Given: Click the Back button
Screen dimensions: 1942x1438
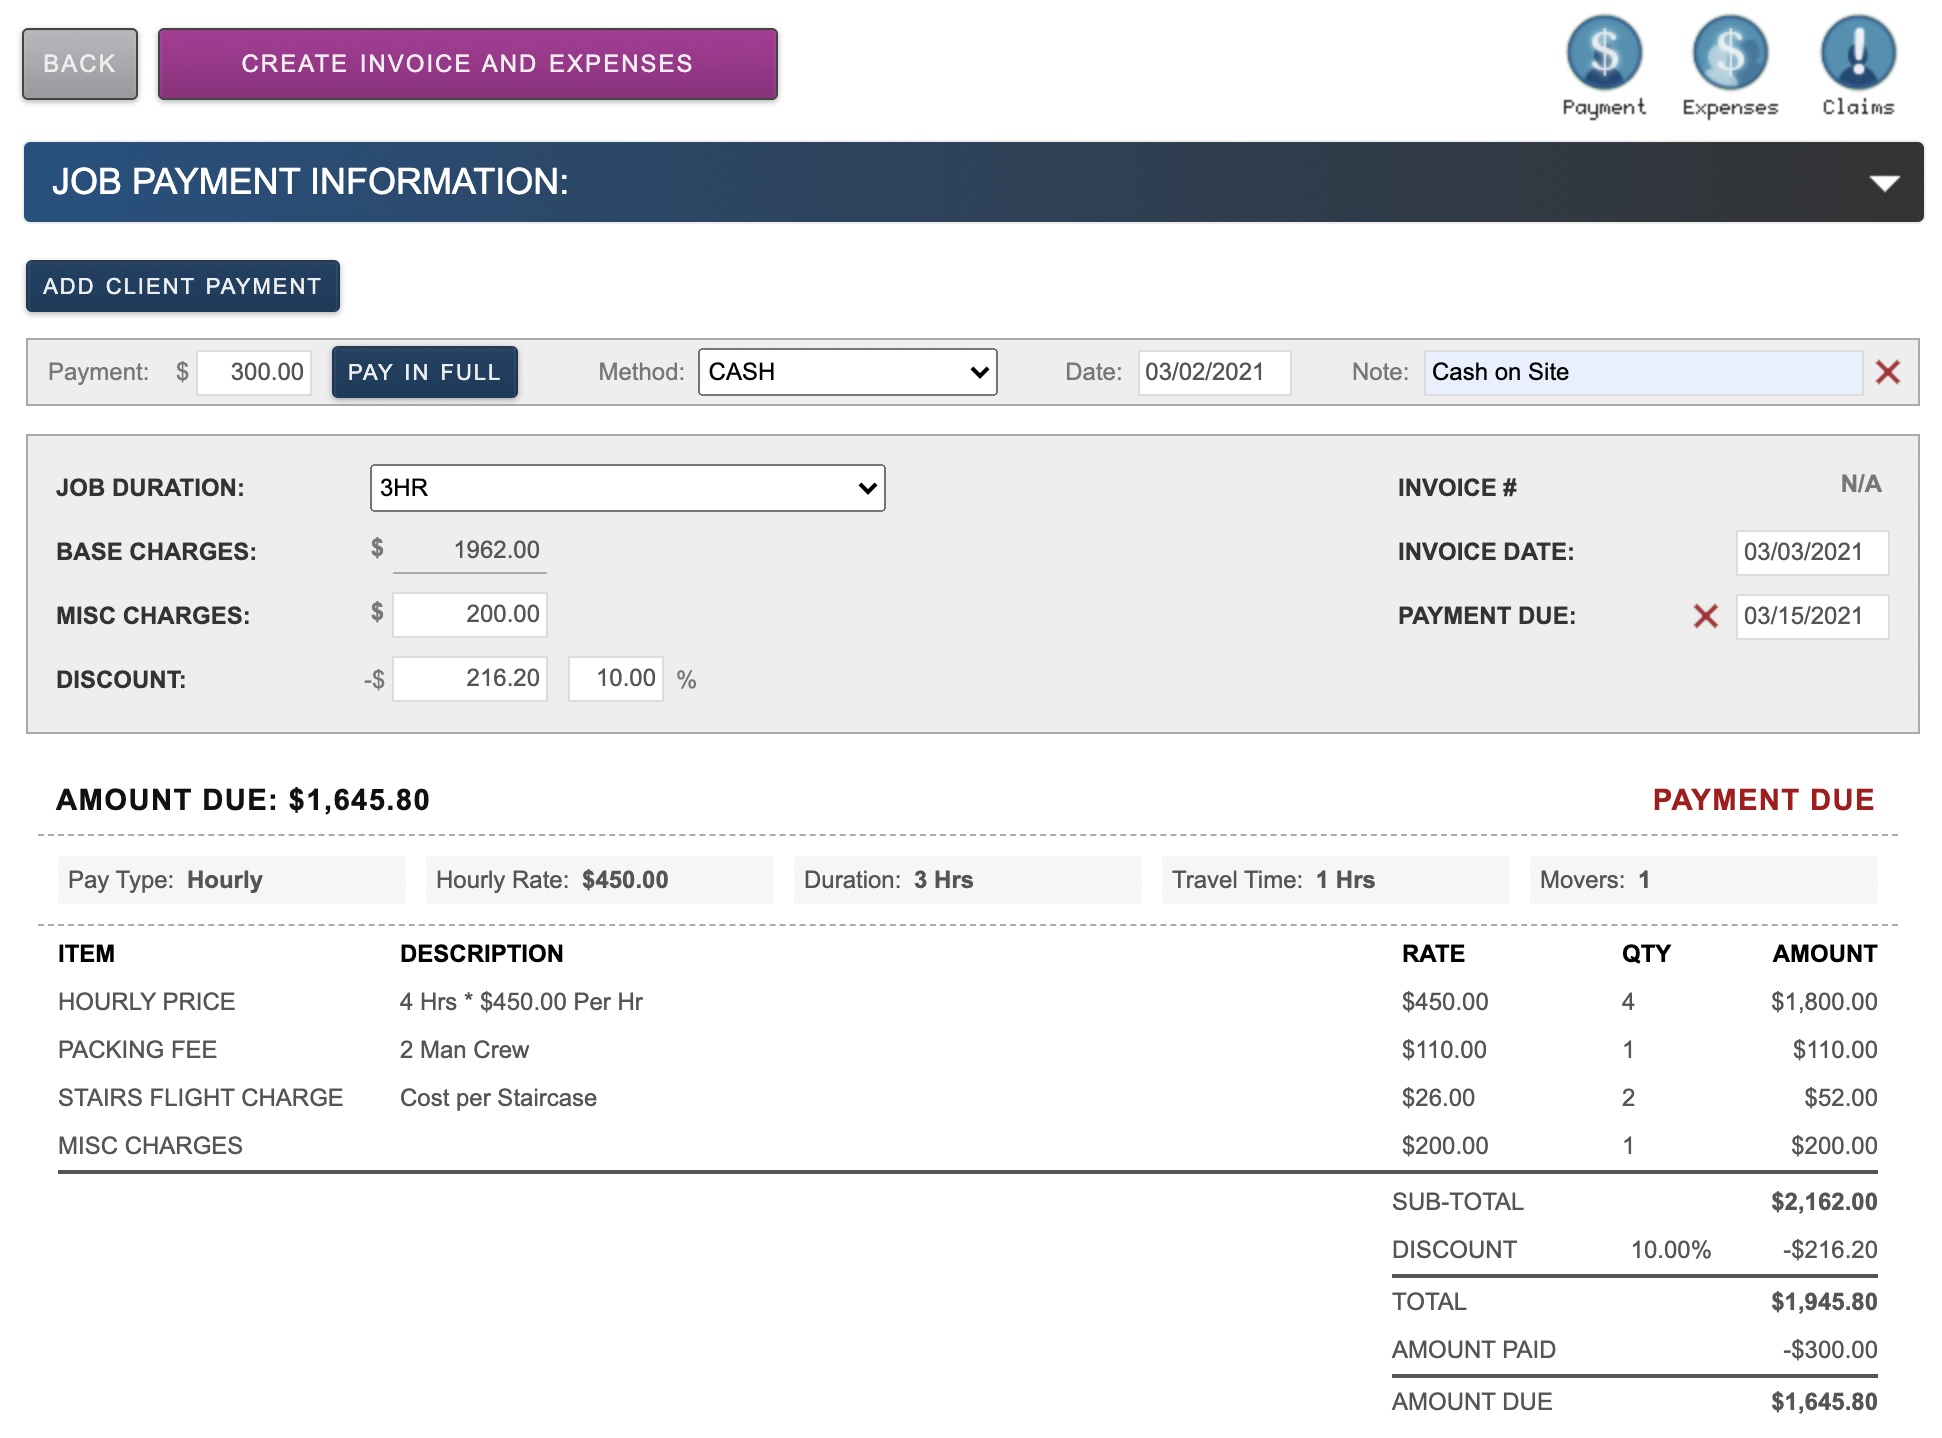Looking at the screenshot, I should tap(80, 64).
